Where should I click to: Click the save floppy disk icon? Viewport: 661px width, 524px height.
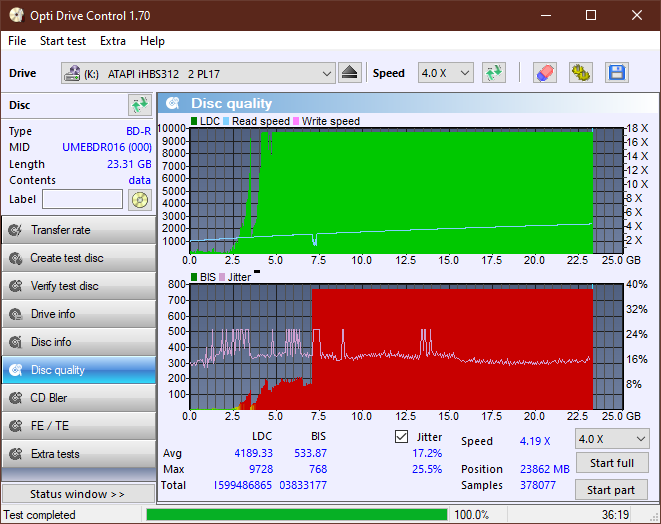pos(617,73)
